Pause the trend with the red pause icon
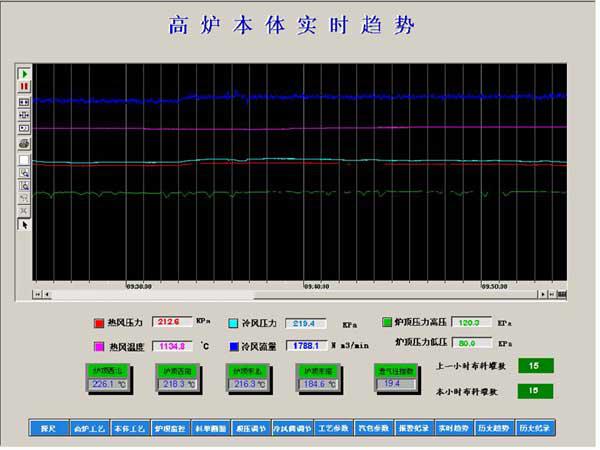This screenshot has height=450, width=600. tap(24, 86)
